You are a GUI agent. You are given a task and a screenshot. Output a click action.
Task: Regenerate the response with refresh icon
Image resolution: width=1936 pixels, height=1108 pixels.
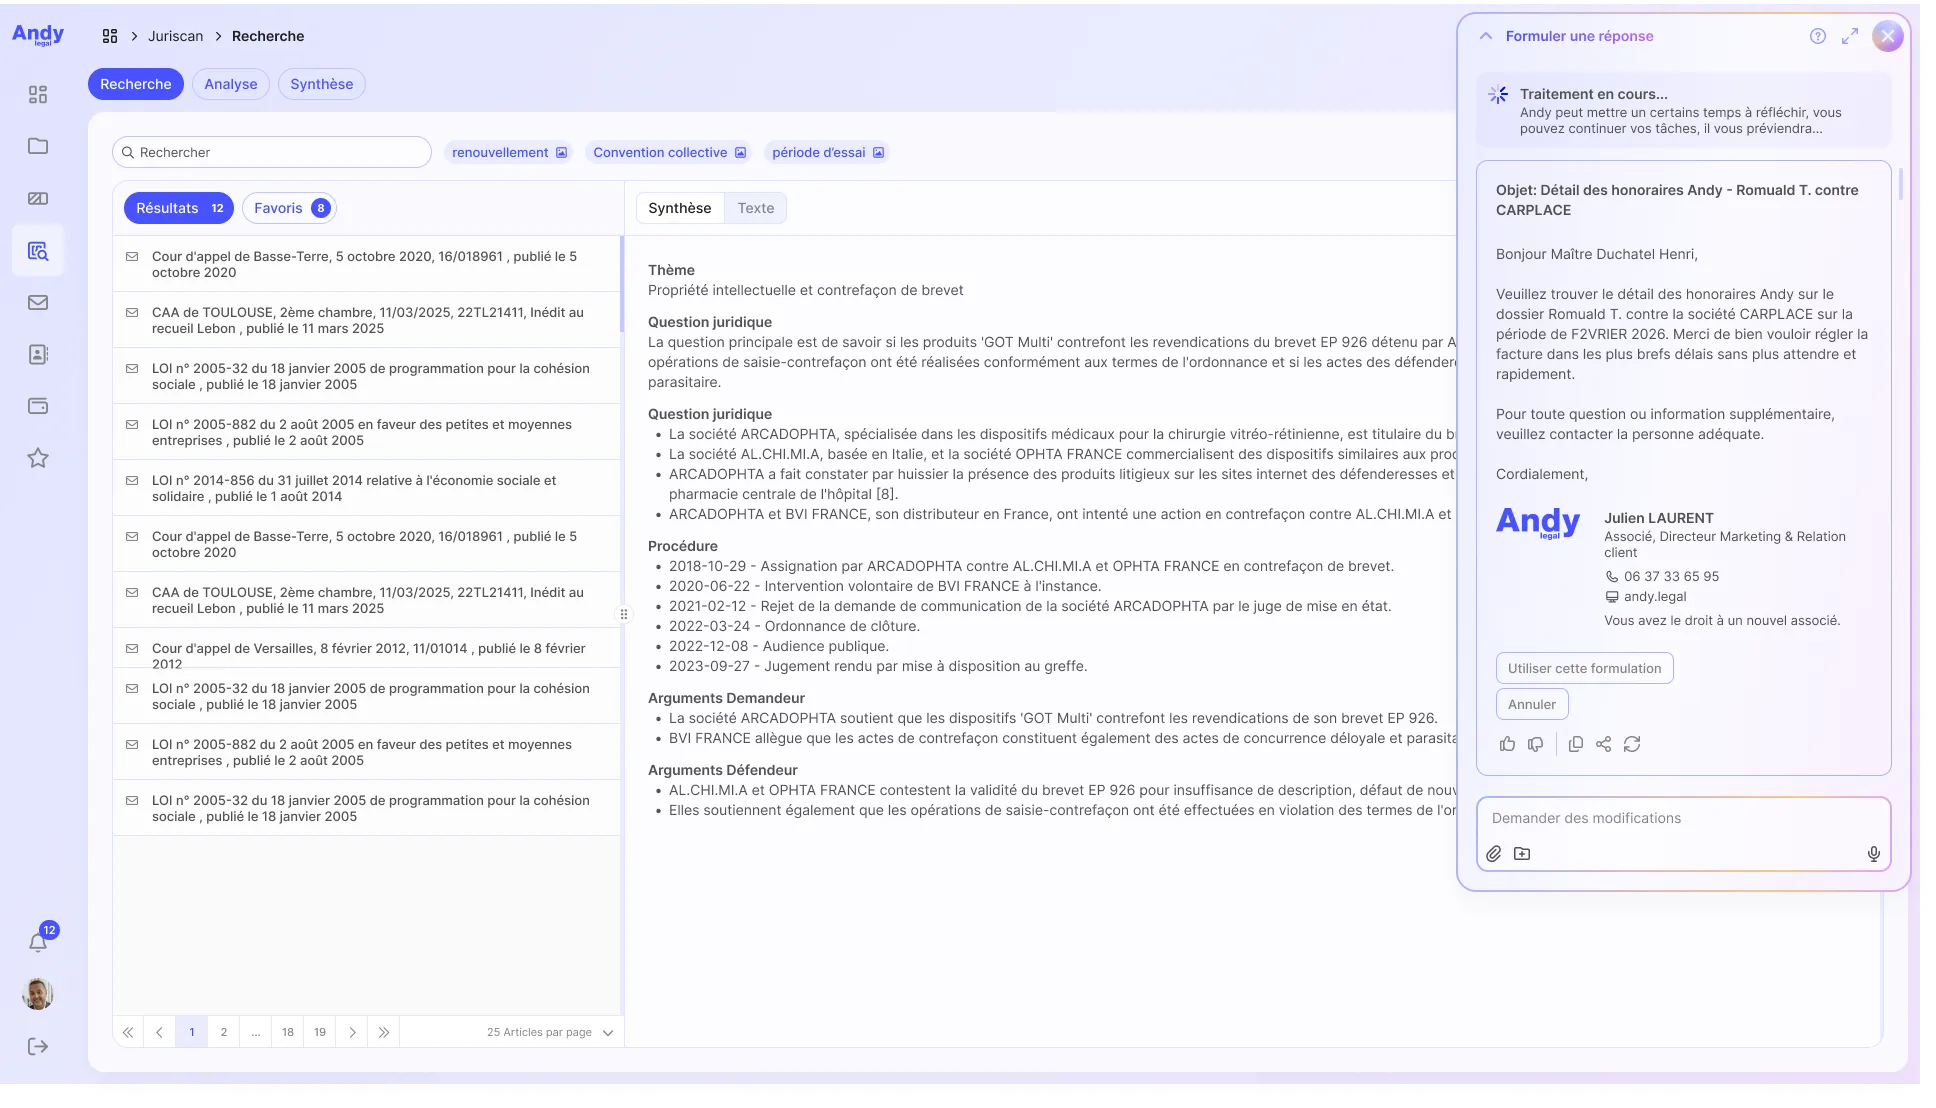(x=1632, y=744)
